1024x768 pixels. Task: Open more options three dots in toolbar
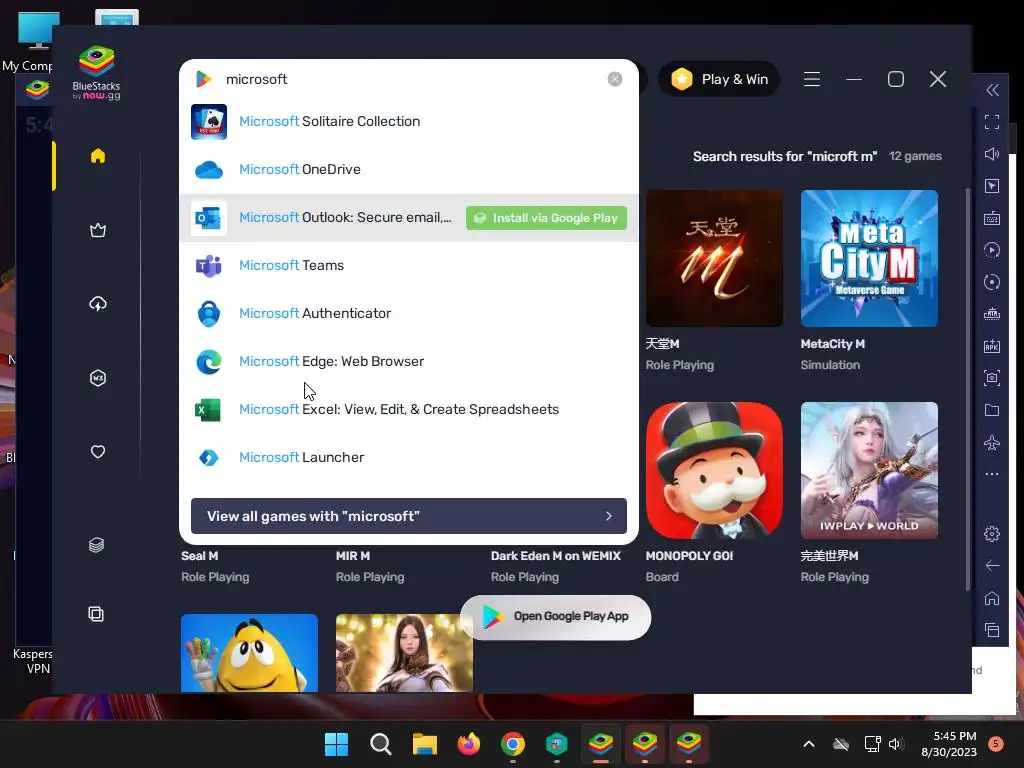point(992,474)
